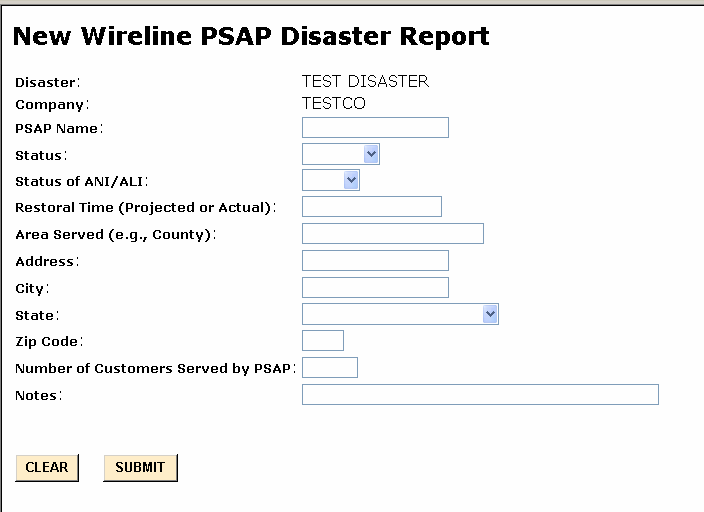This screenshot has width=704, height=512.
Task: Select the Notes text field
Action: 480,394
